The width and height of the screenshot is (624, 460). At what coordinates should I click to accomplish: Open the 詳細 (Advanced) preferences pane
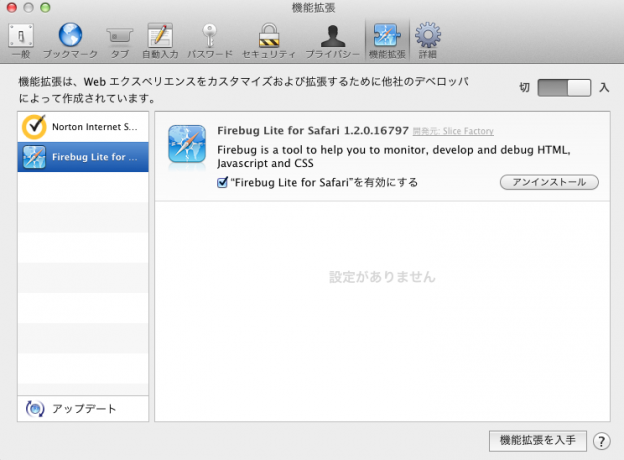[428, 41]
